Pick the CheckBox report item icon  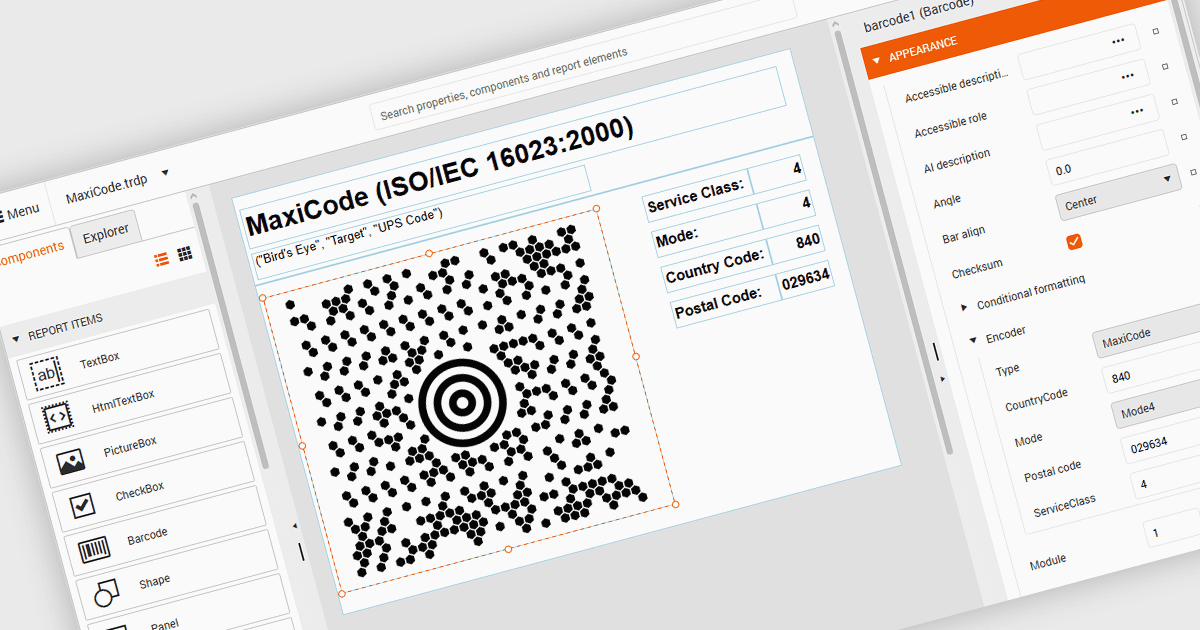click(82, 506)
